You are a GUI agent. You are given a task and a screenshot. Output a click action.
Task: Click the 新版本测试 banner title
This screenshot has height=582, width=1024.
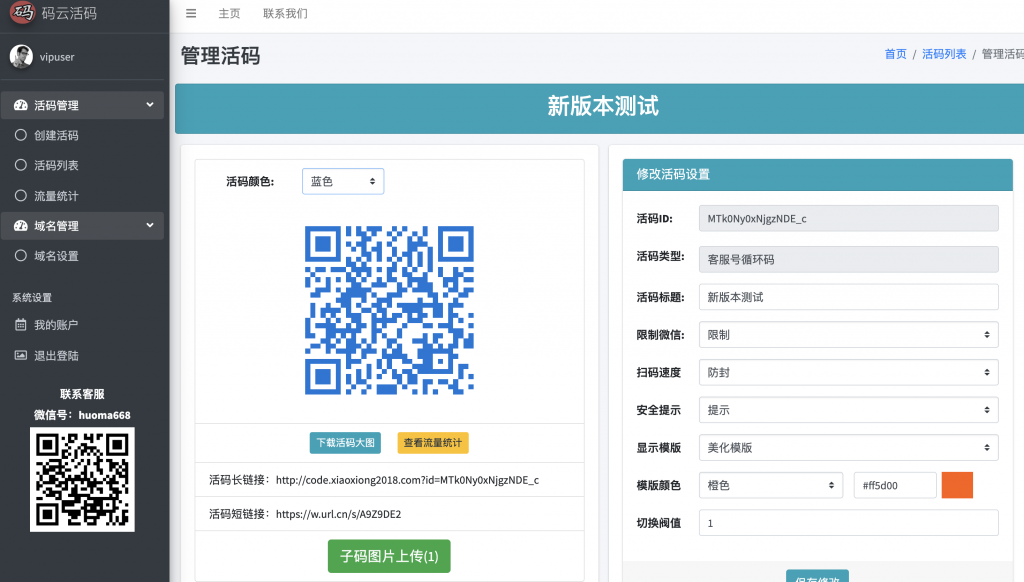[603, 106]
